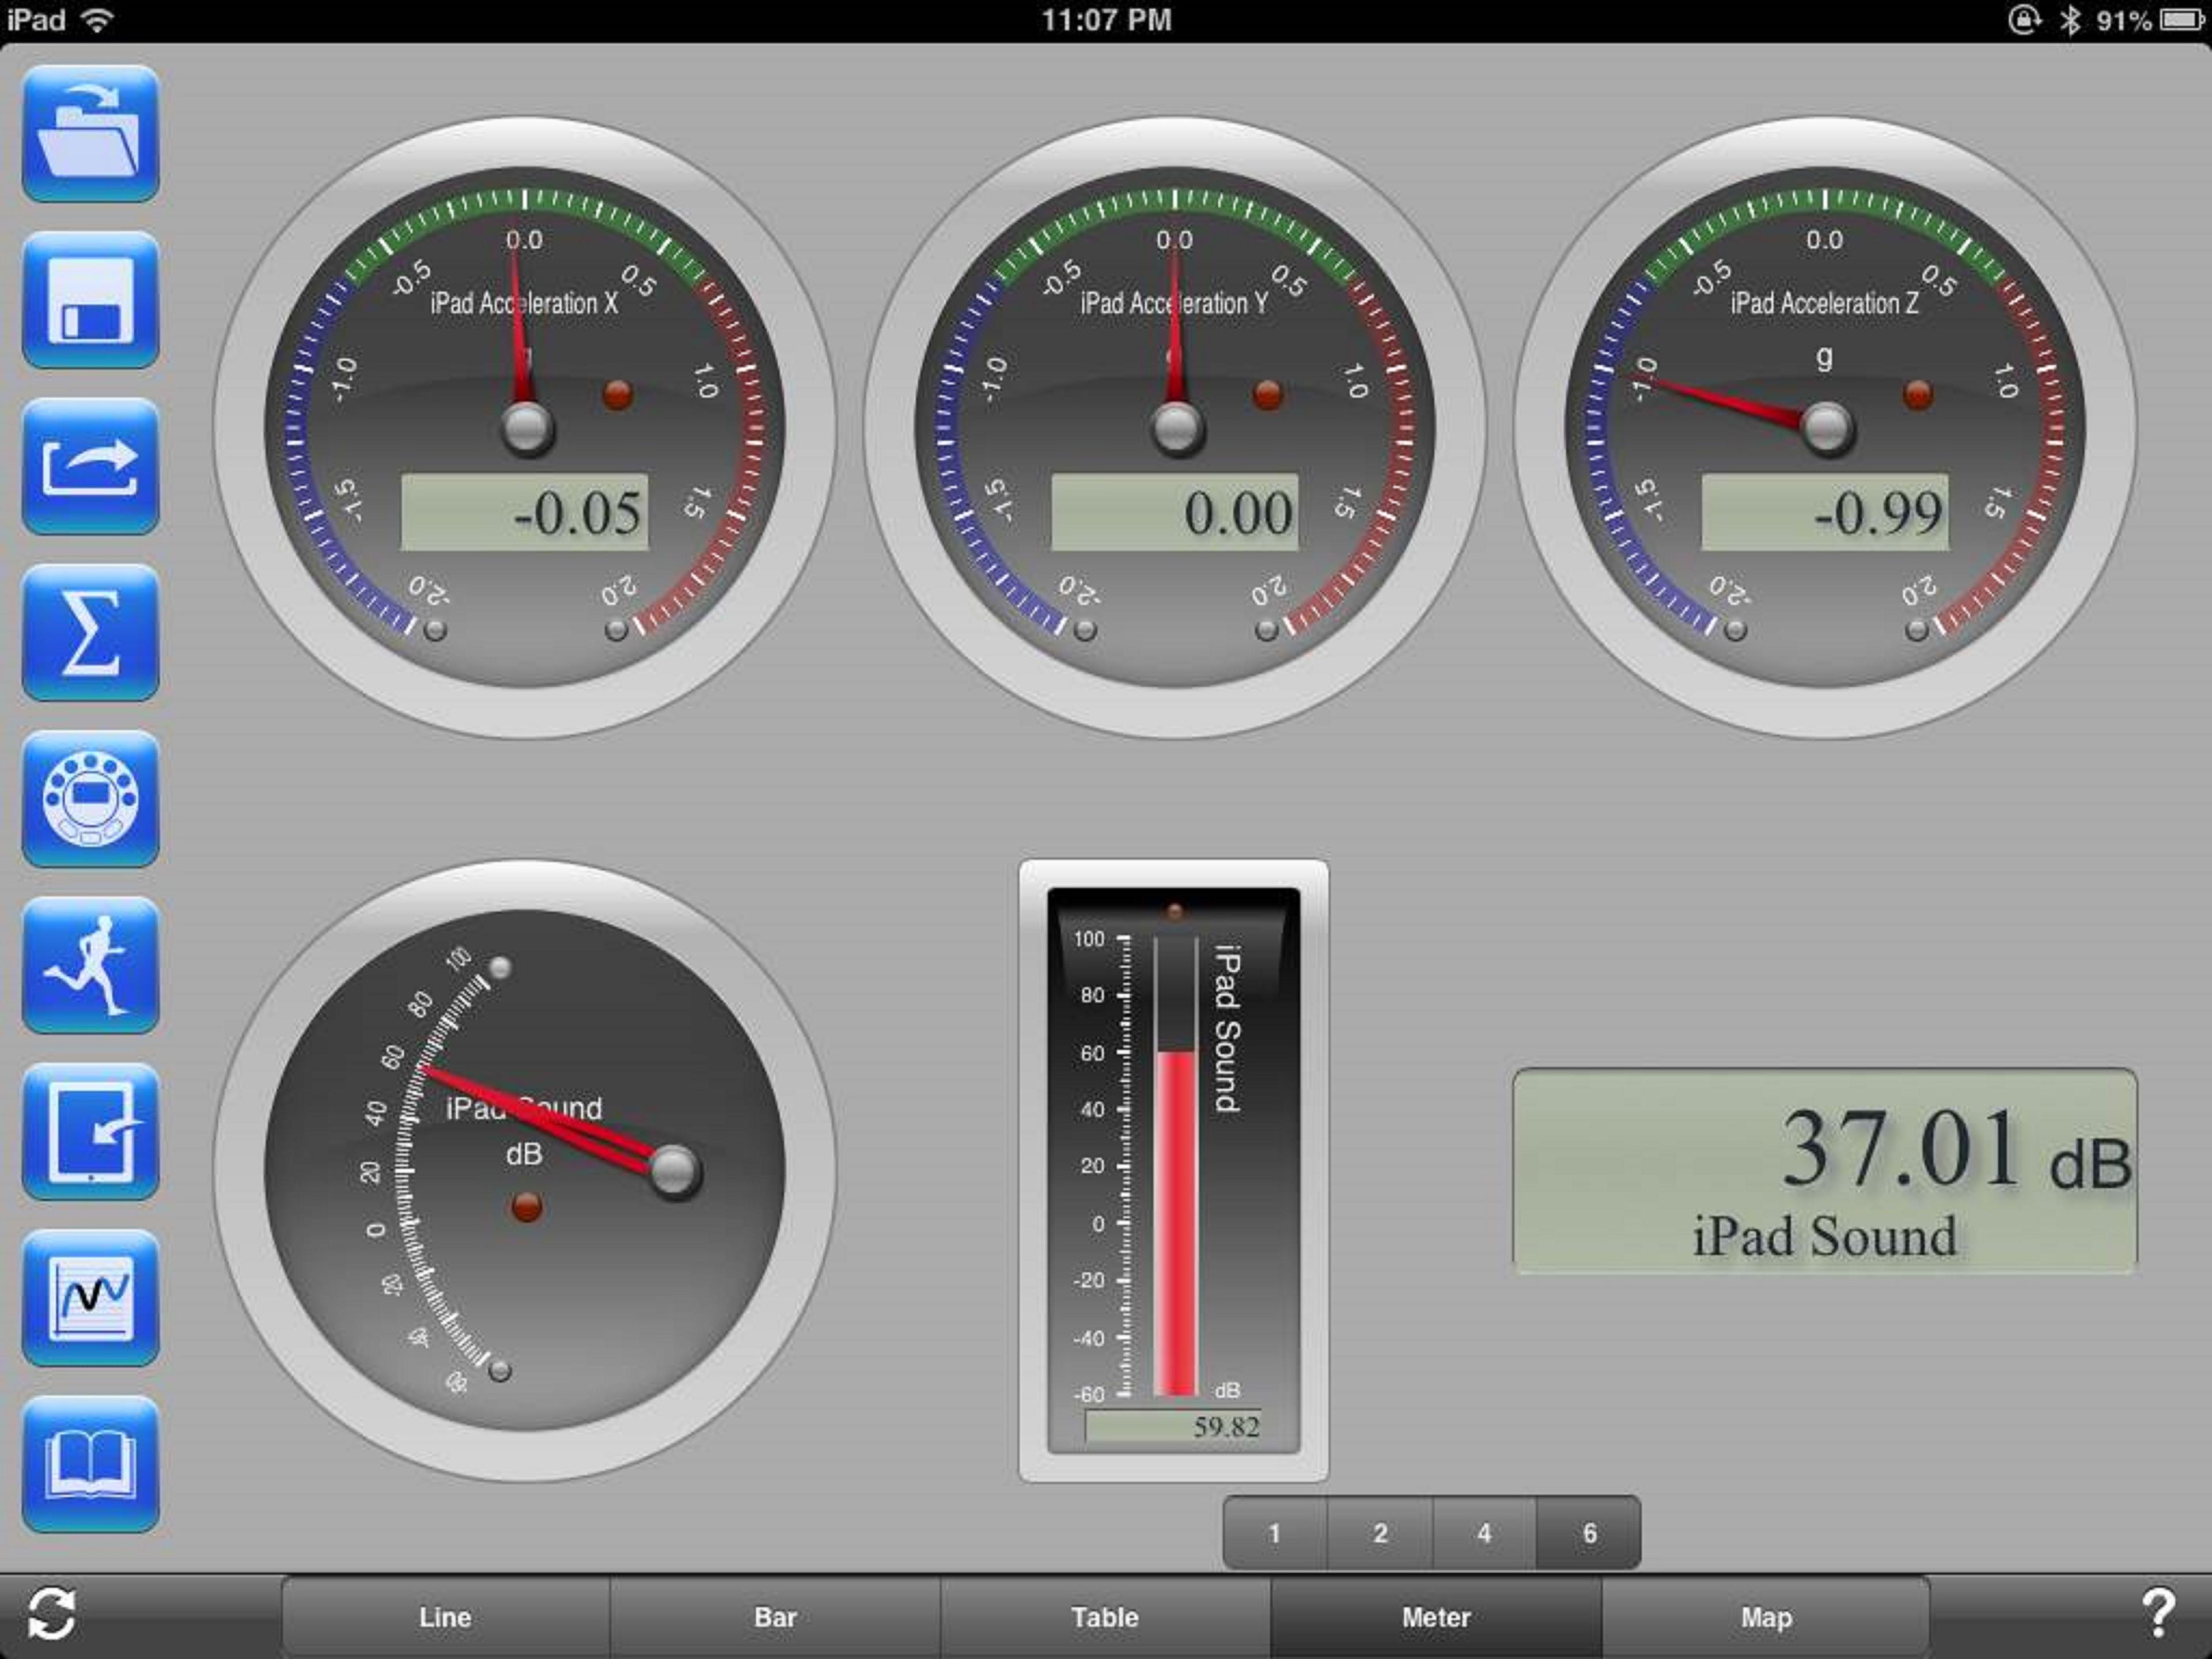Tap the 59.82 value under bar meter
The width and height of the screenshot is (2212, 1659).
pos(1174,1426)
